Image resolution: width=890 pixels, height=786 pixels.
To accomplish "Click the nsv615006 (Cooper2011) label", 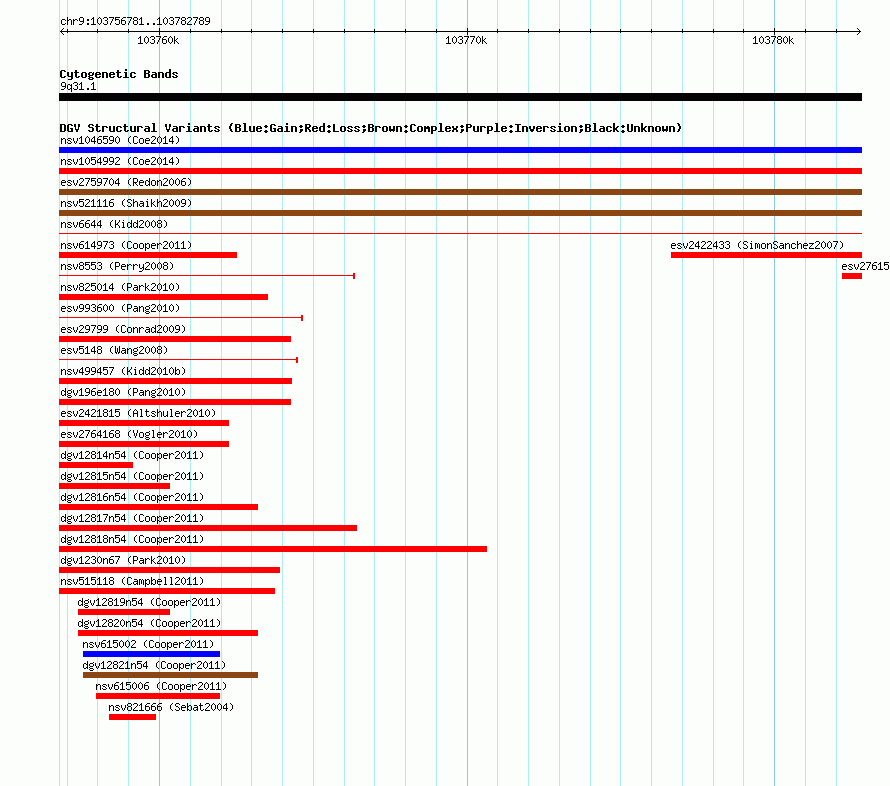I will click(x=161, y=686).
